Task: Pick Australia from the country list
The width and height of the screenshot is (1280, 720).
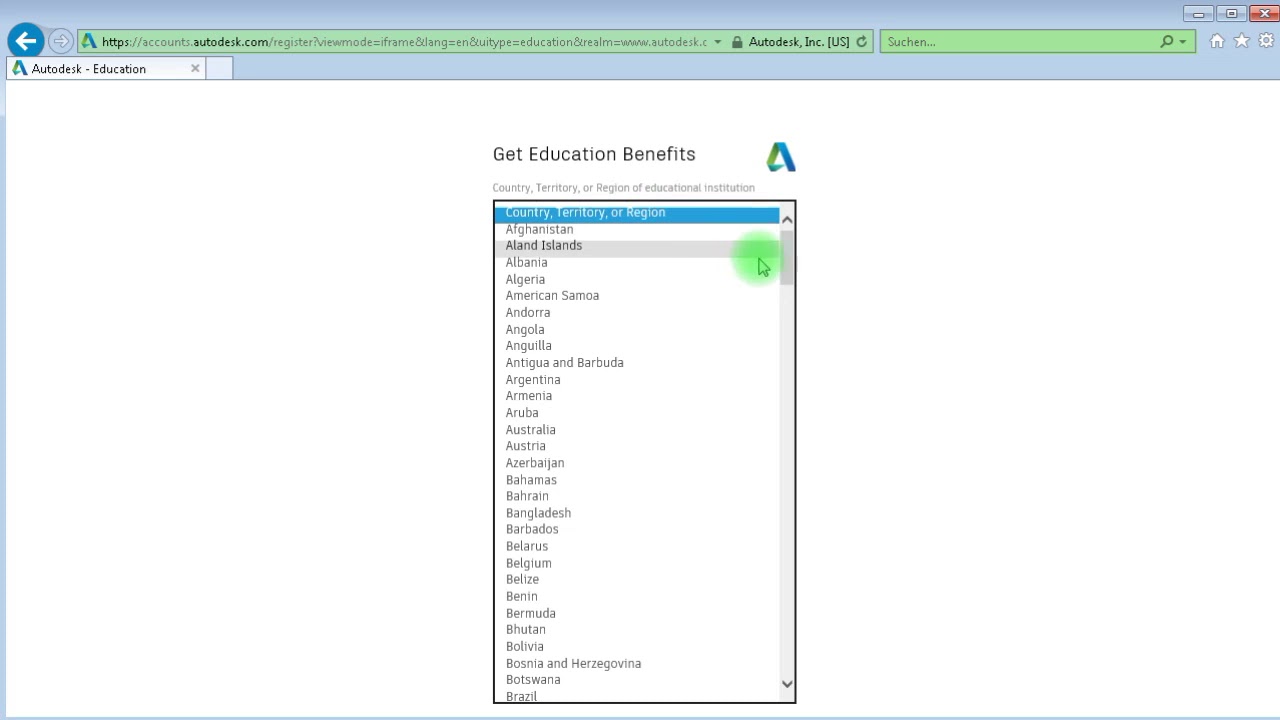Action: (x=636, y=429)
